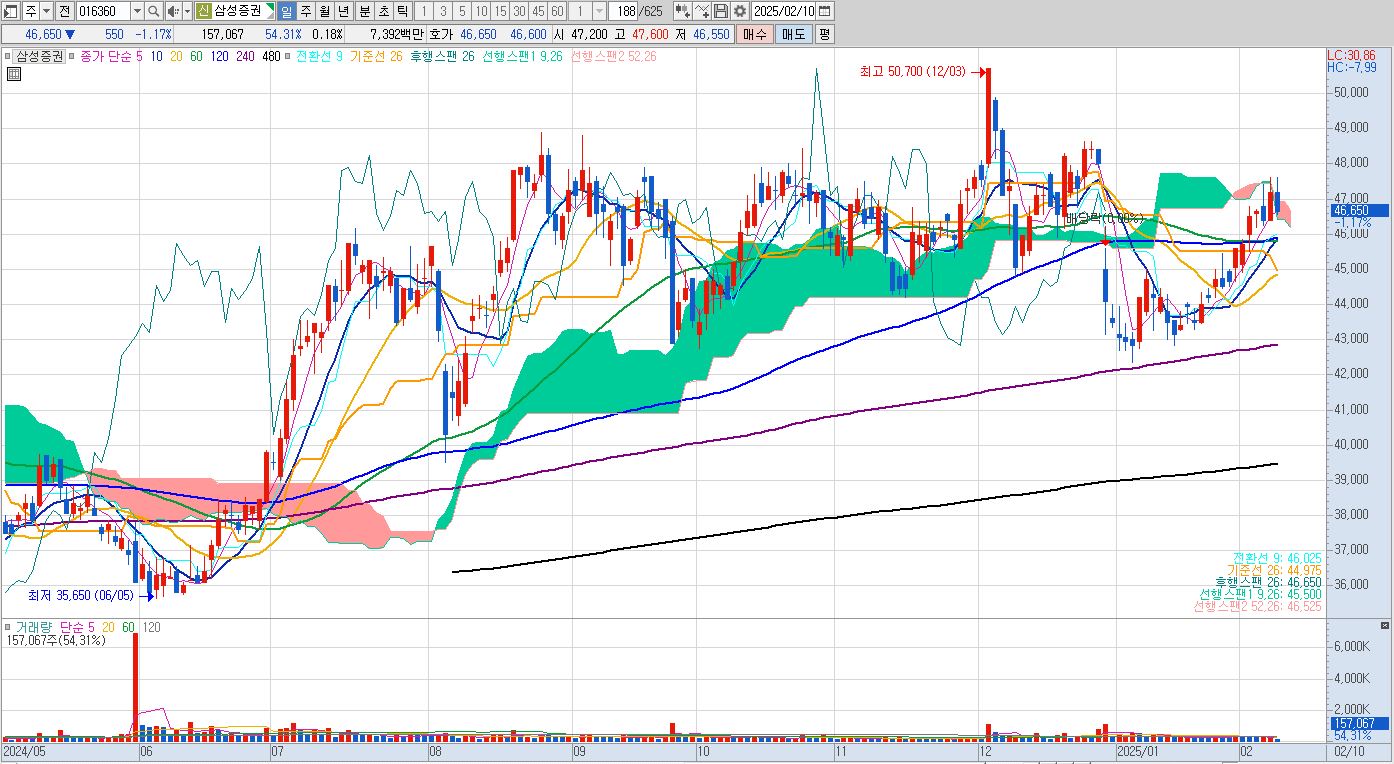Click the 전환선 9 indicator label
This screenshot has width=1394, height=764.
[319, 57]
